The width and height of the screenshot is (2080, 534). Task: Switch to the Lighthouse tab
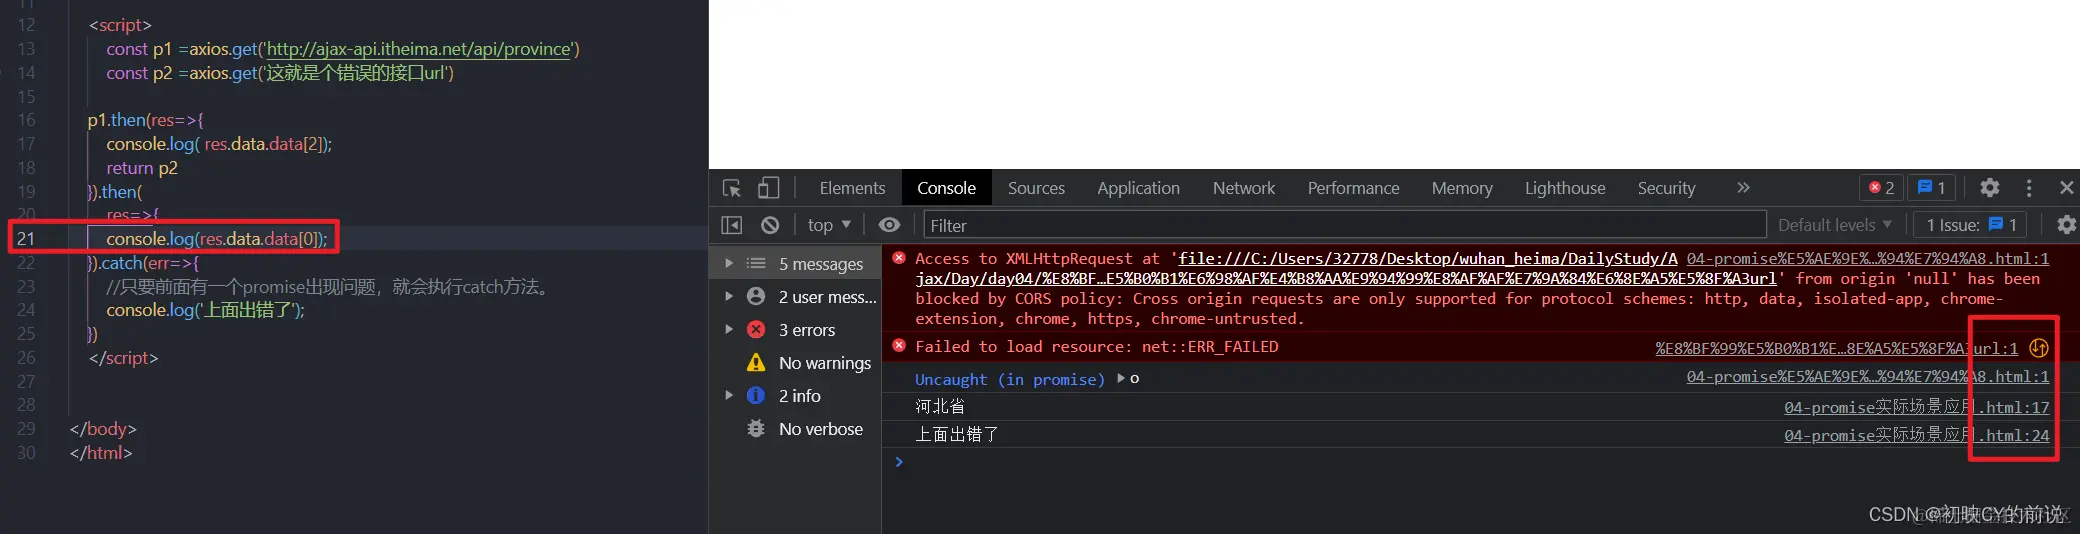[x=1565, y=188]
